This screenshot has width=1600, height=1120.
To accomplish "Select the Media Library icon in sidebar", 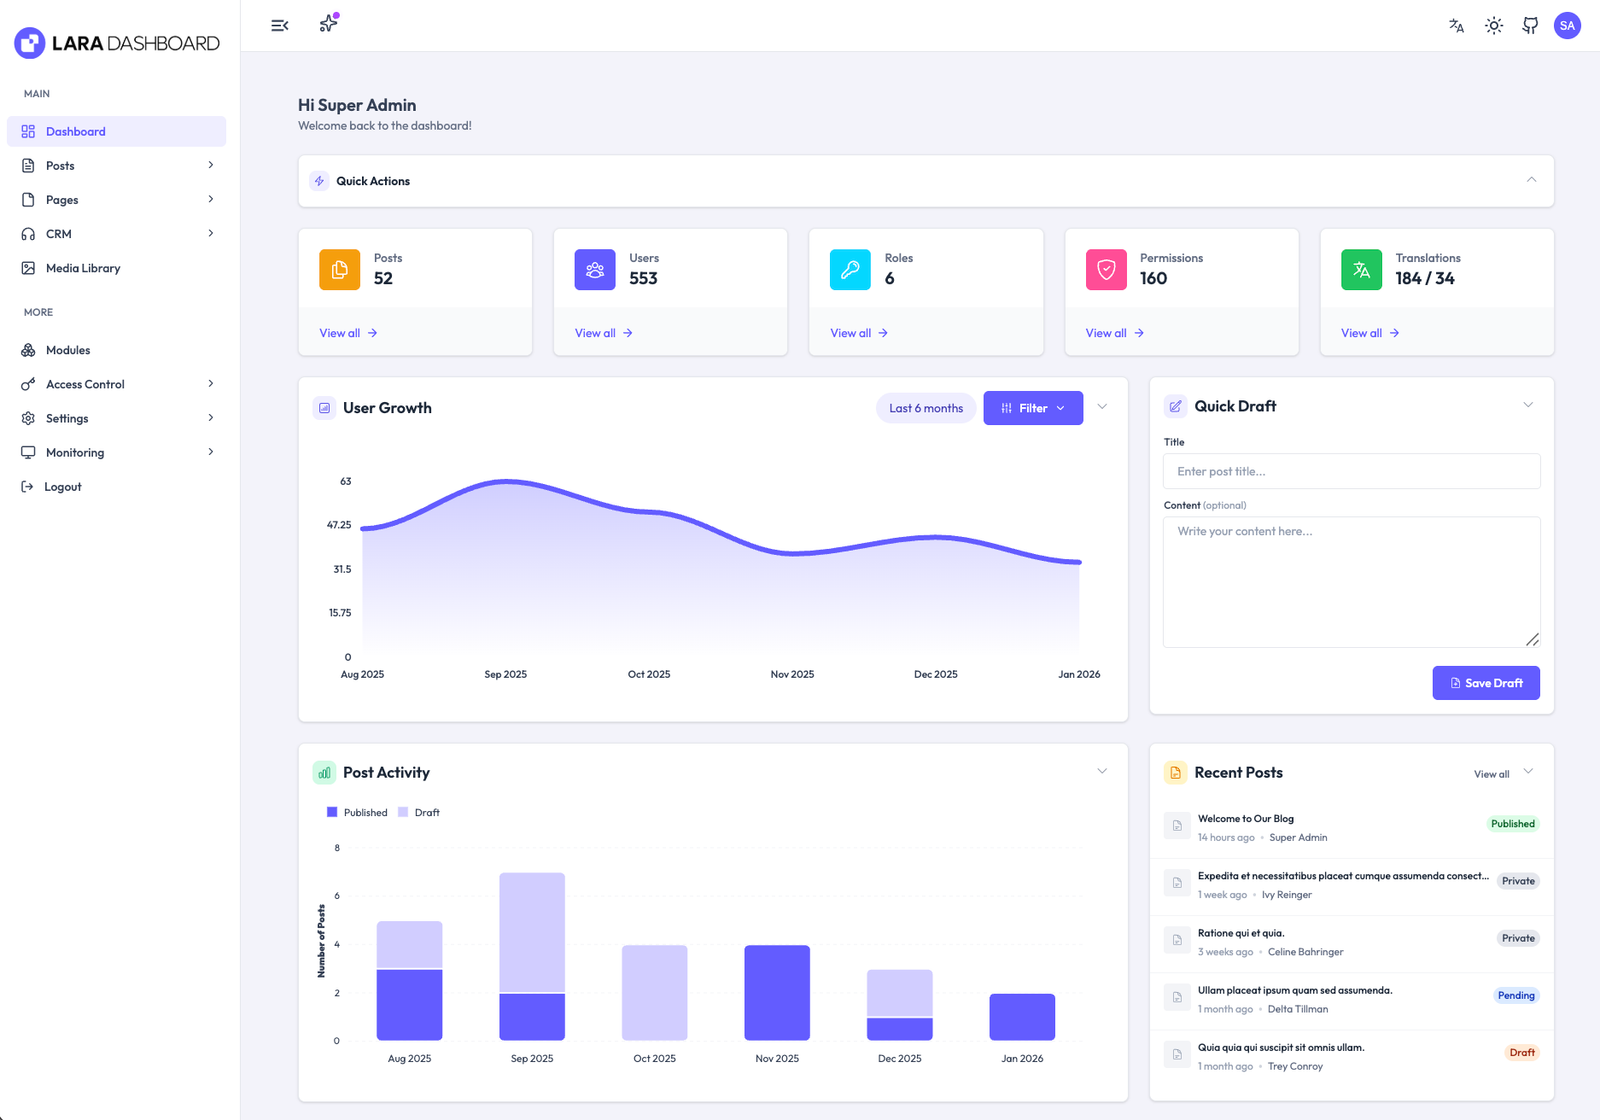I will tap(28, 268).
